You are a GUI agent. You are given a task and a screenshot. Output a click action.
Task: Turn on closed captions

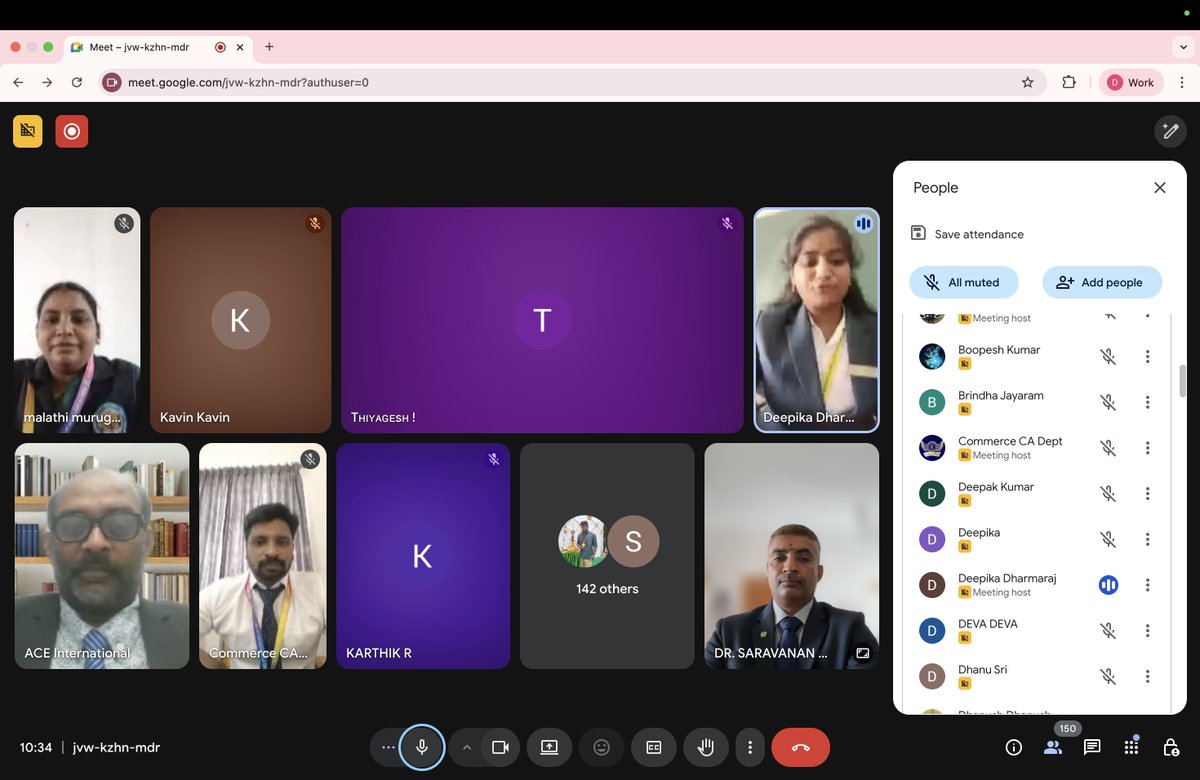pos(653,747)
